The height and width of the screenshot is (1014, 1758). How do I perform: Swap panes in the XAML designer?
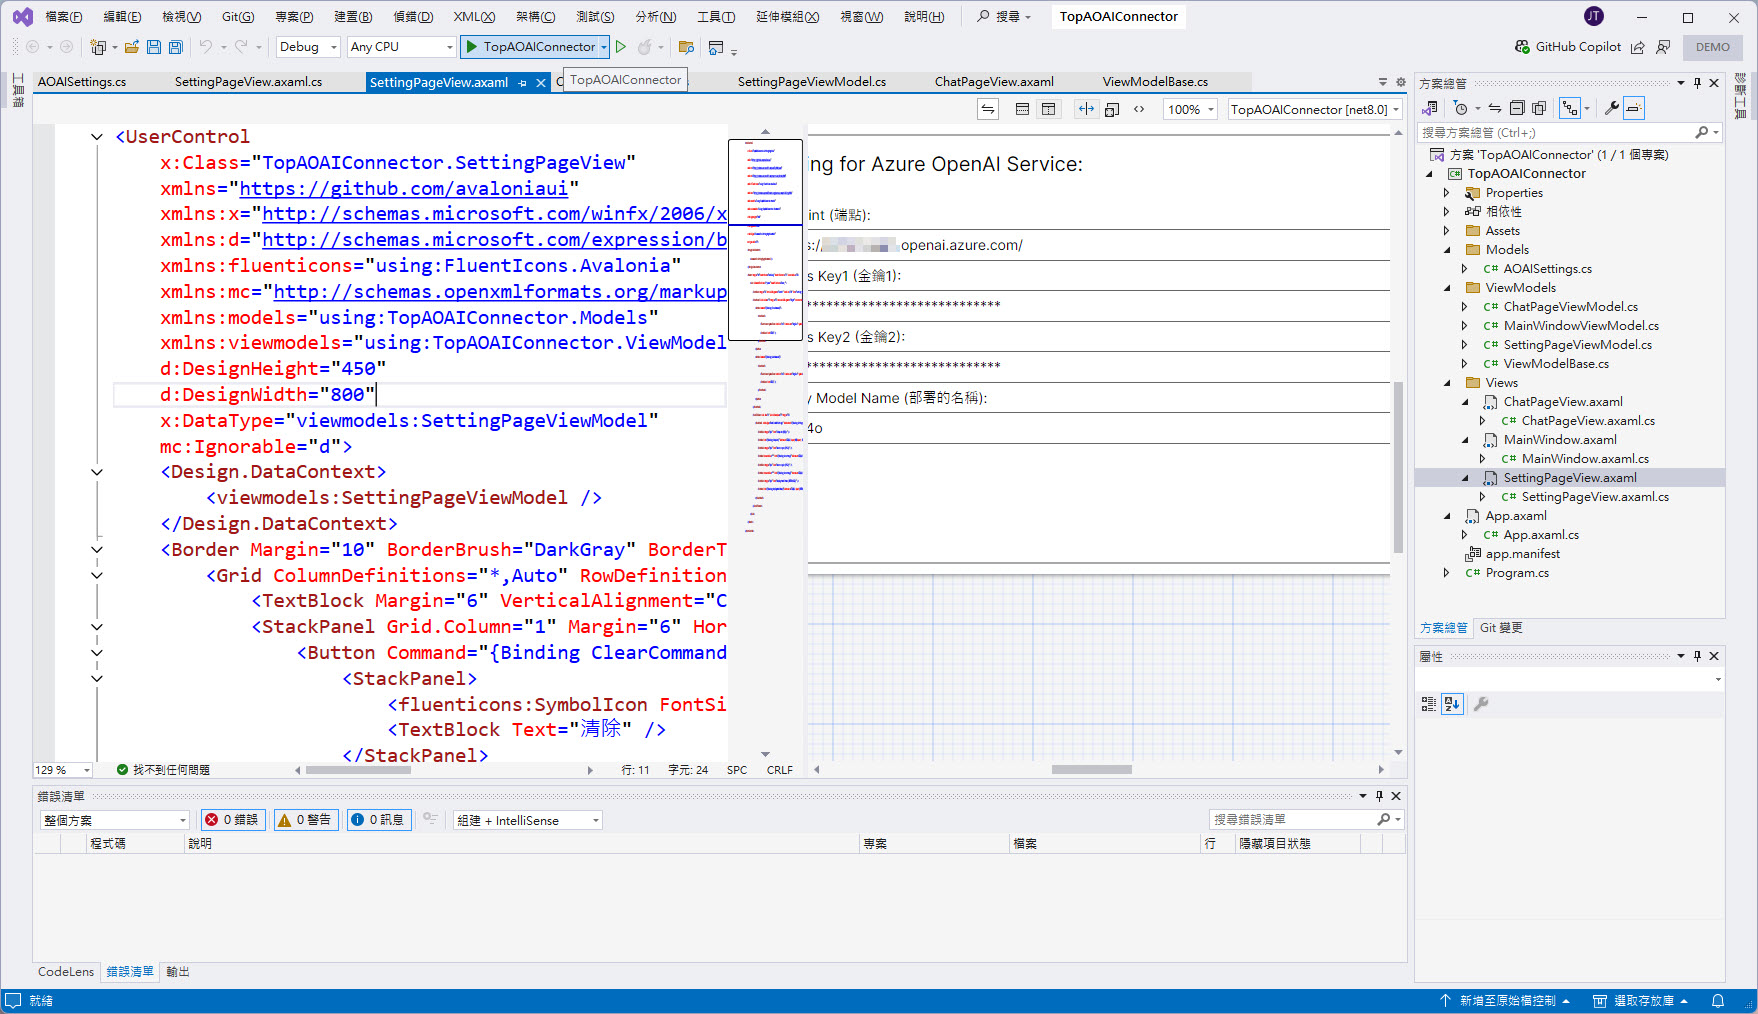988,109
